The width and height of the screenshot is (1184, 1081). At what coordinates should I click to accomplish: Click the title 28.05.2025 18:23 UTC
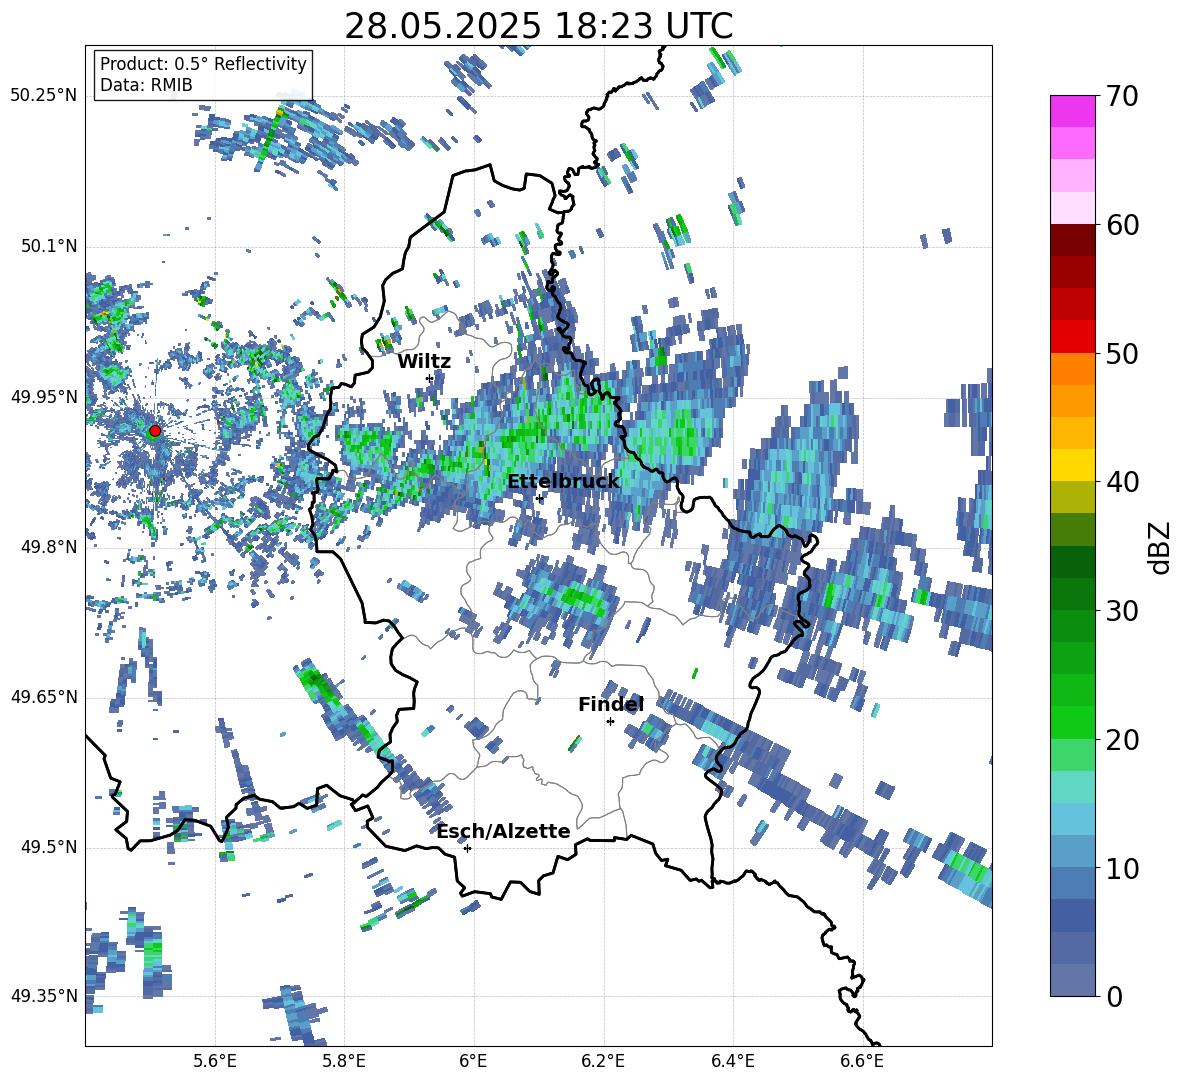tap(538, 26)
